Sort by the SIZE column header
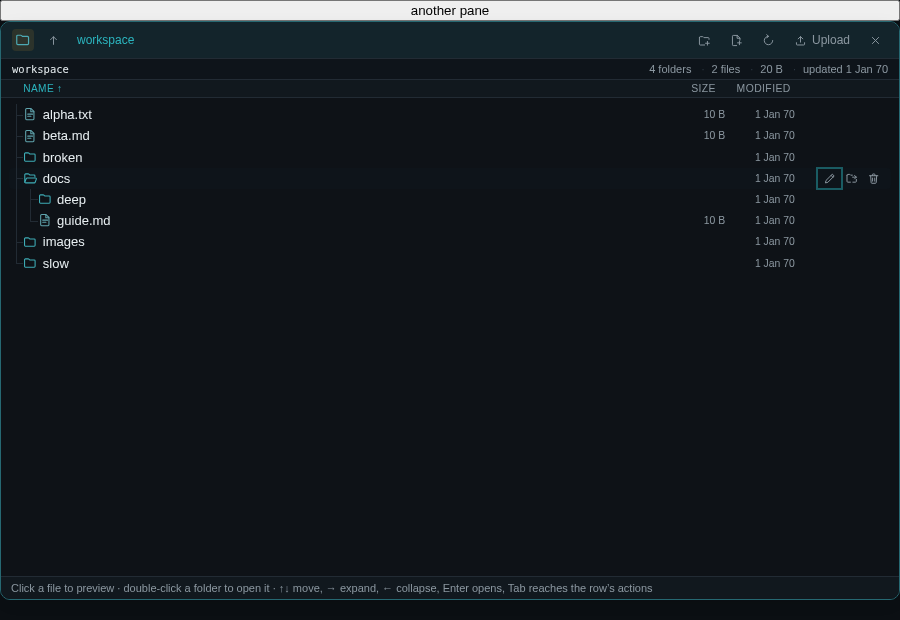This screenshot has height=620, width=900. click(703, 88)
